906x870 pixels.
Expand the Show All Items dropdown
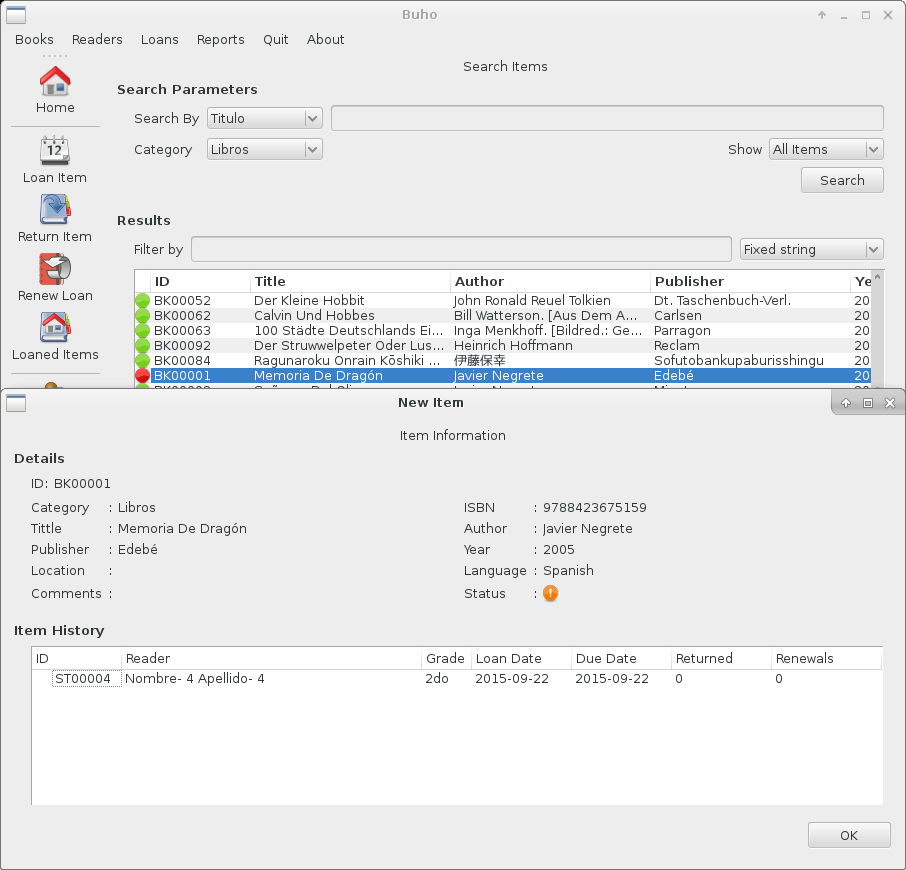click(826, 150)
